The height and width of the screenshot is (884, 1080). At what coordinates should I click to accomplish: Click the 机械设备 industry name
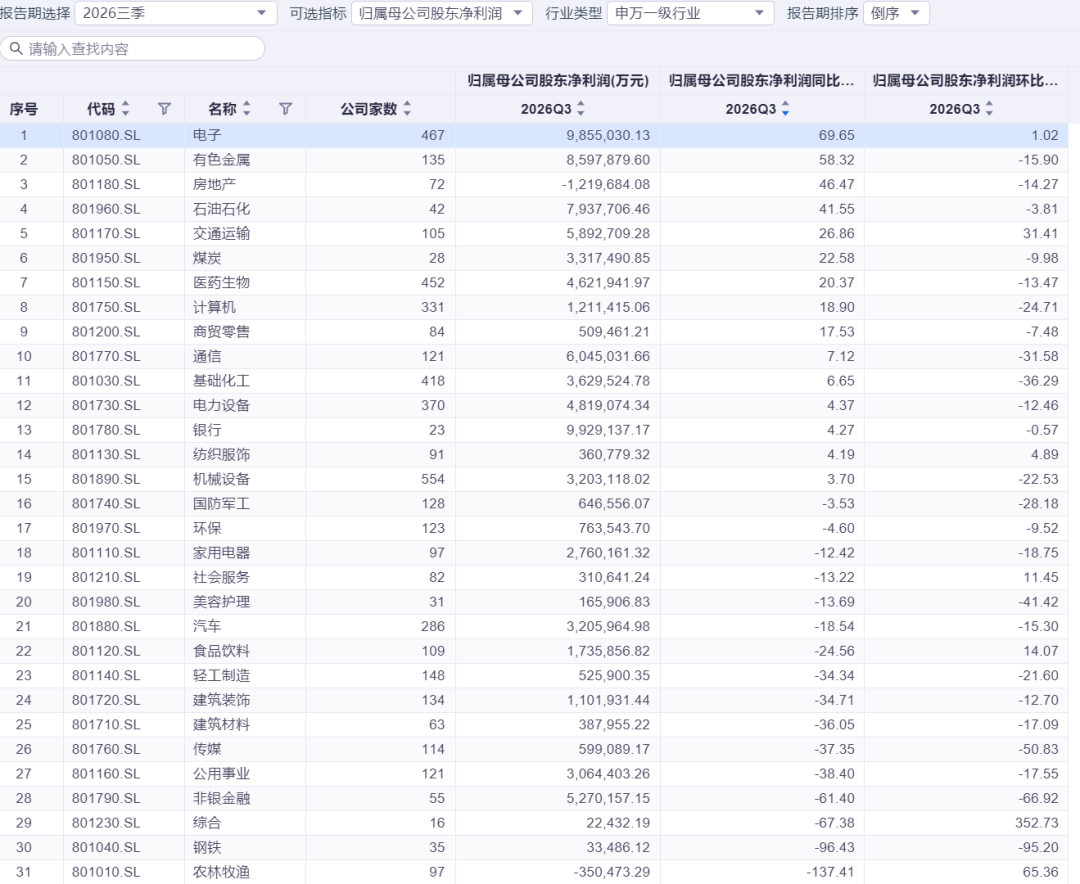(222, 479)
